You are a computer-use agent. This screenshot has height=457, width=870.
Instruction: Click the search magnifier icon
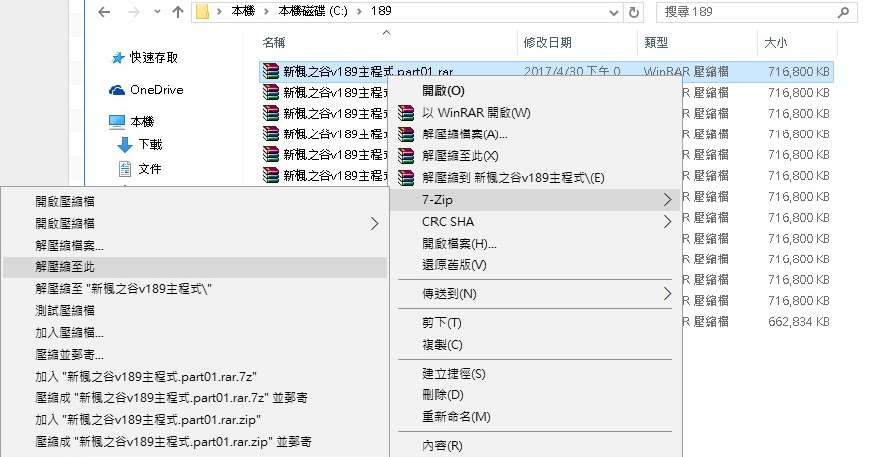point(843,12)
